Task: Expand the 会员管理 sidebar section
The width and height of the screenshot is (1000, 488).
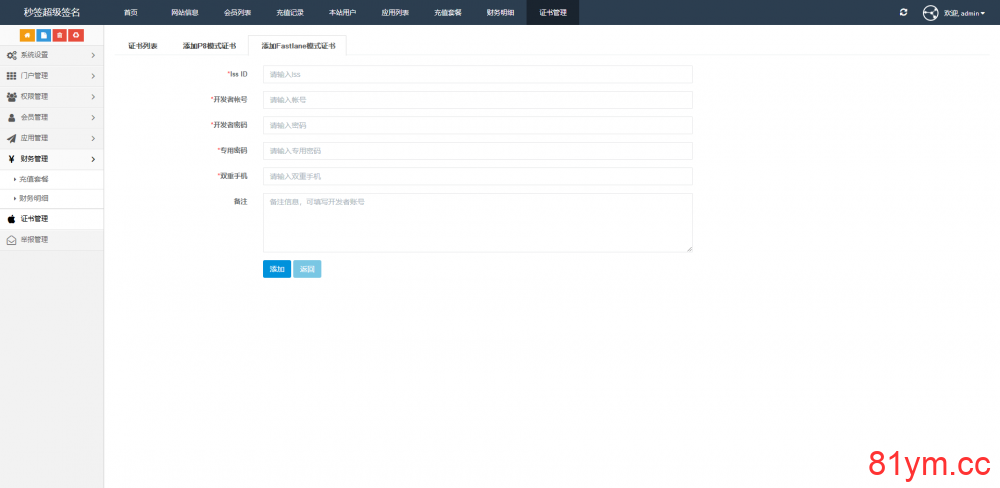Action: [51, 117]
